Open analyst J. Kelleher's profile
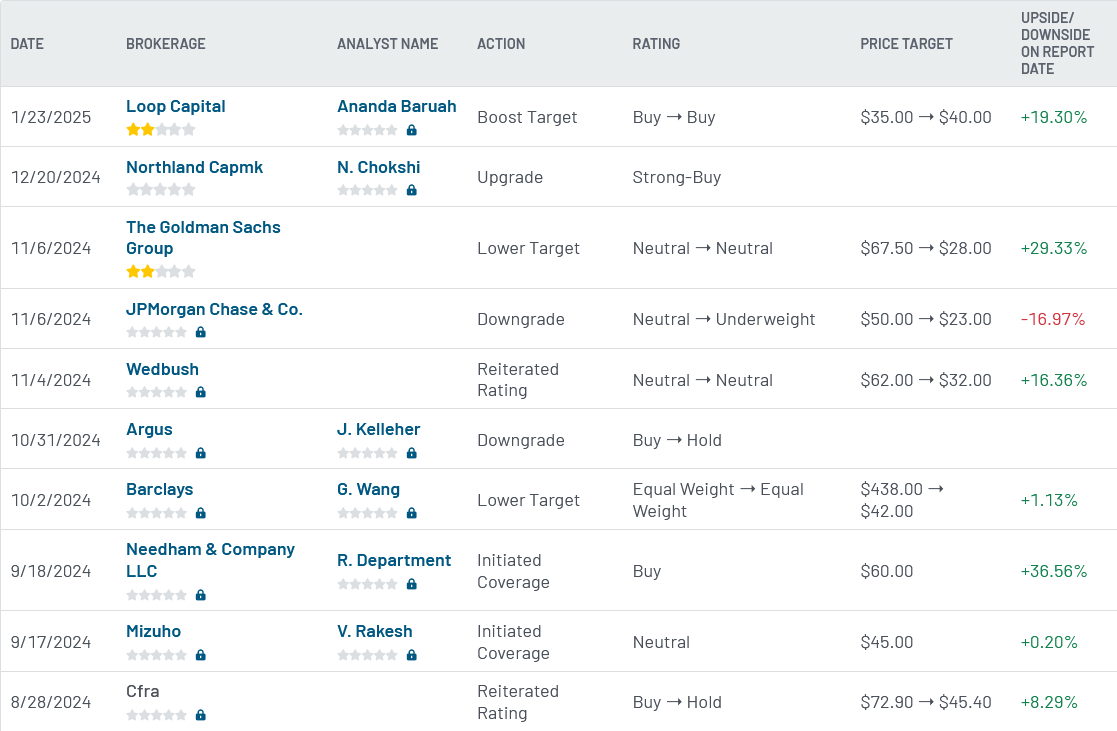The image size is (1117, 731). [x=378, y=429]
